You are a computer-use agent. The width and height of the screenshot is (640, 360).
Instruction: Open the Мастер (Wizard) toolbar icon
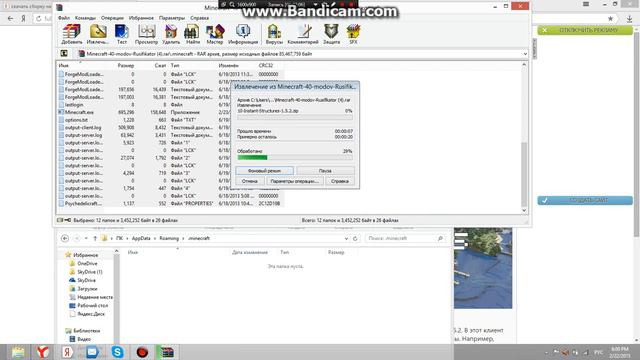coord(215,34)
